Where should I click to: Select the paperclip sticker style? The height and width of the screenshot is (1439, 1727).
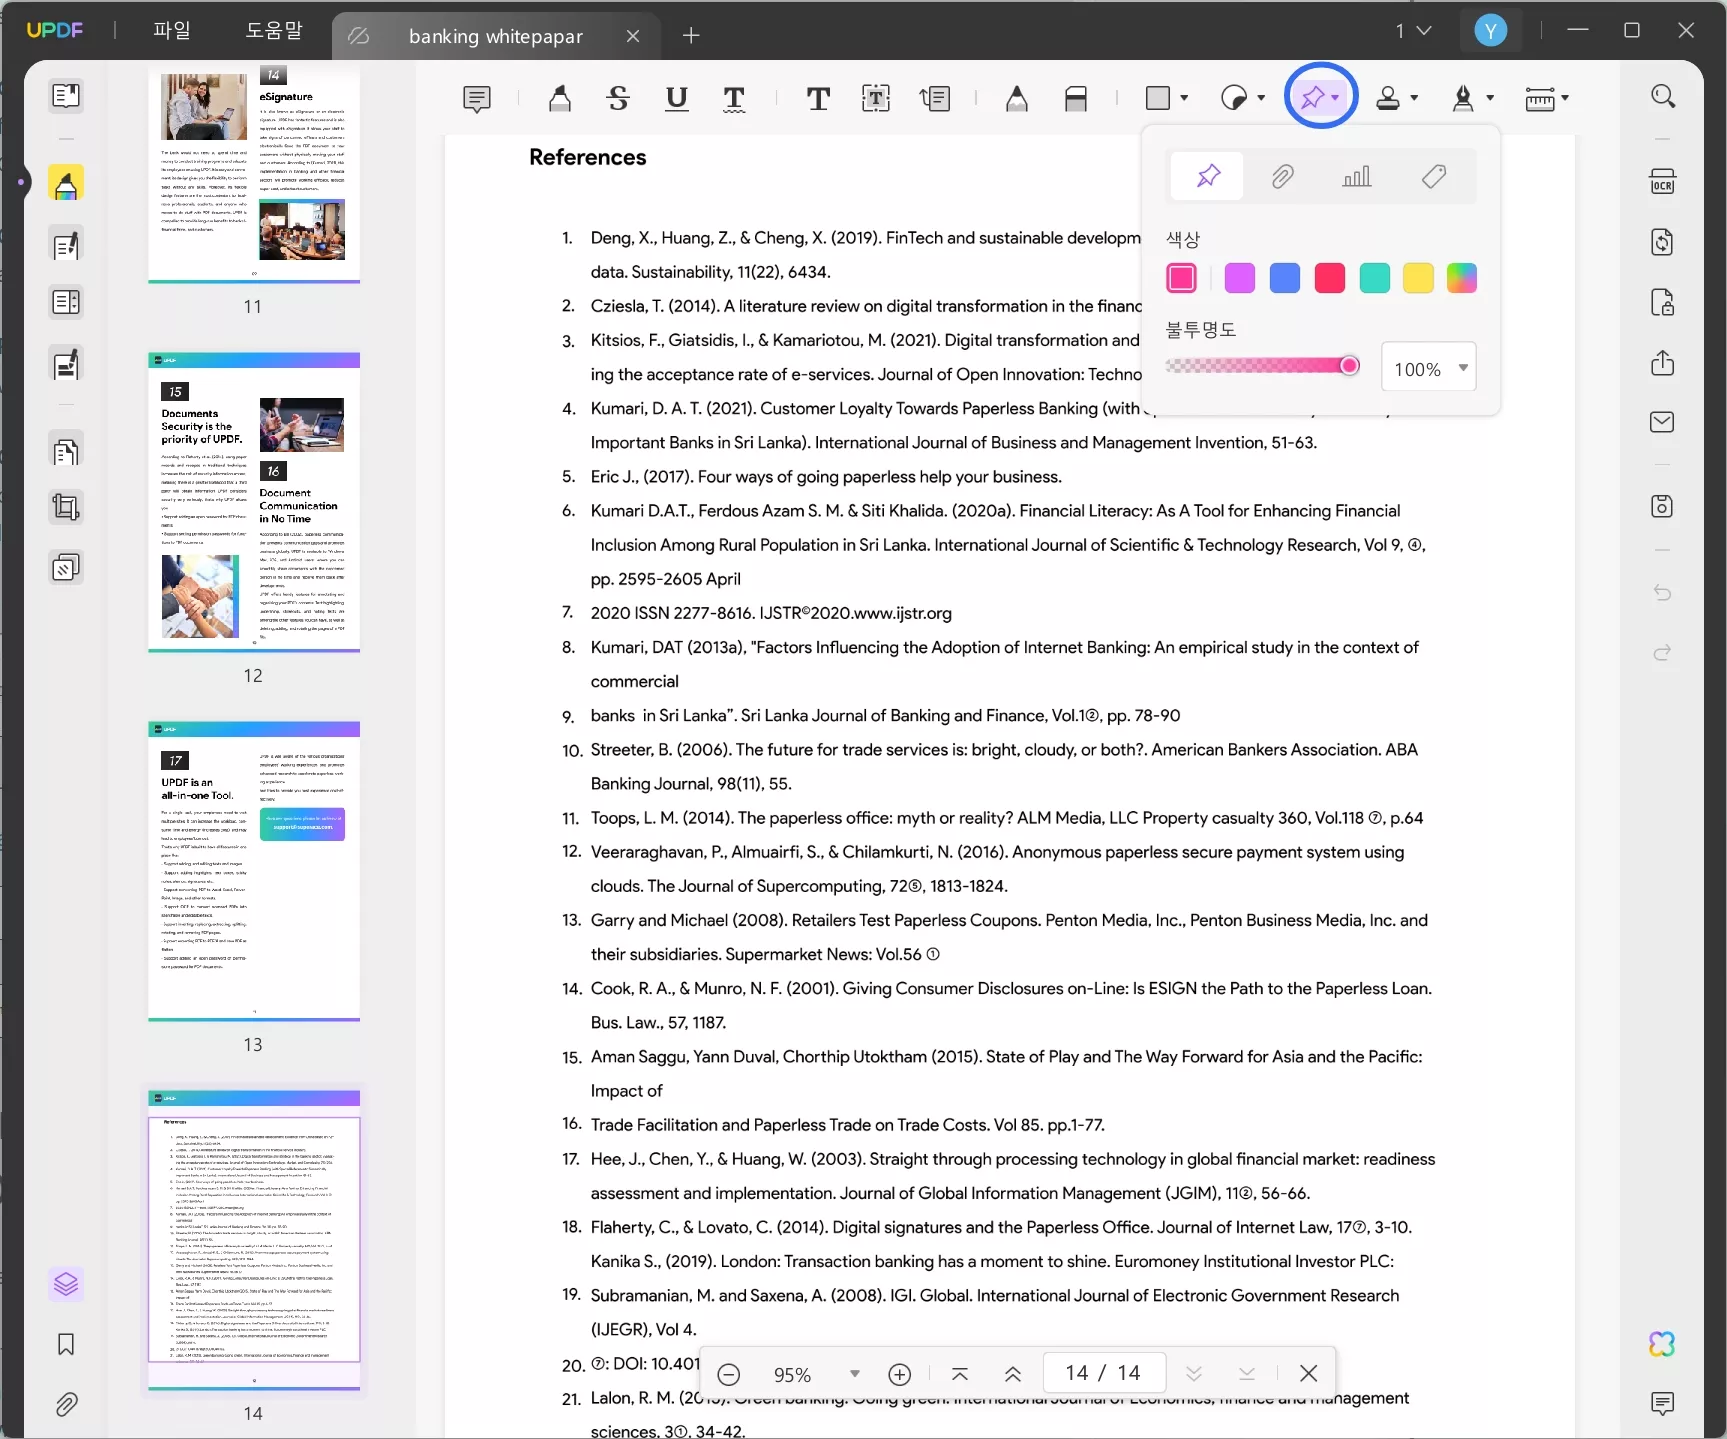[x=1283, y=177]
